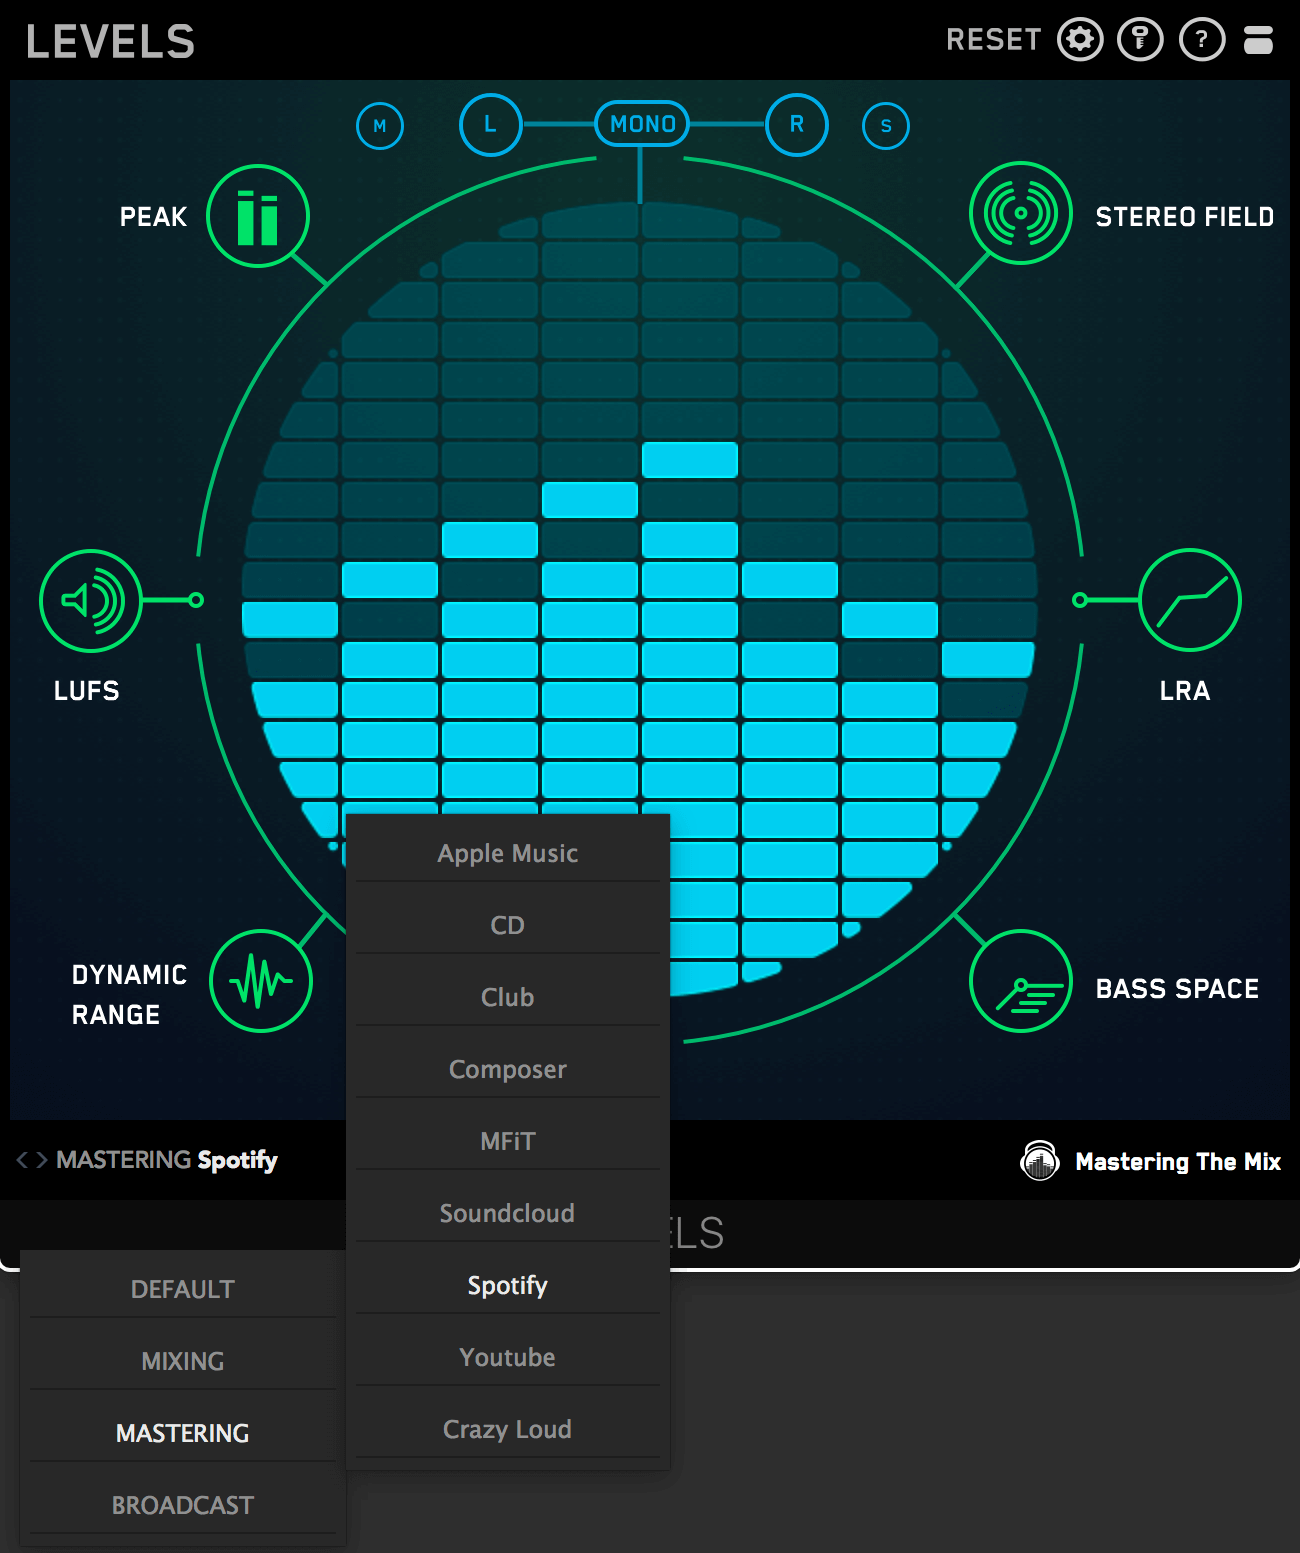The height and width of the screenshot is (1553, 1300).
Task: Click the question mark help icon
Action: pos(1202,40)
